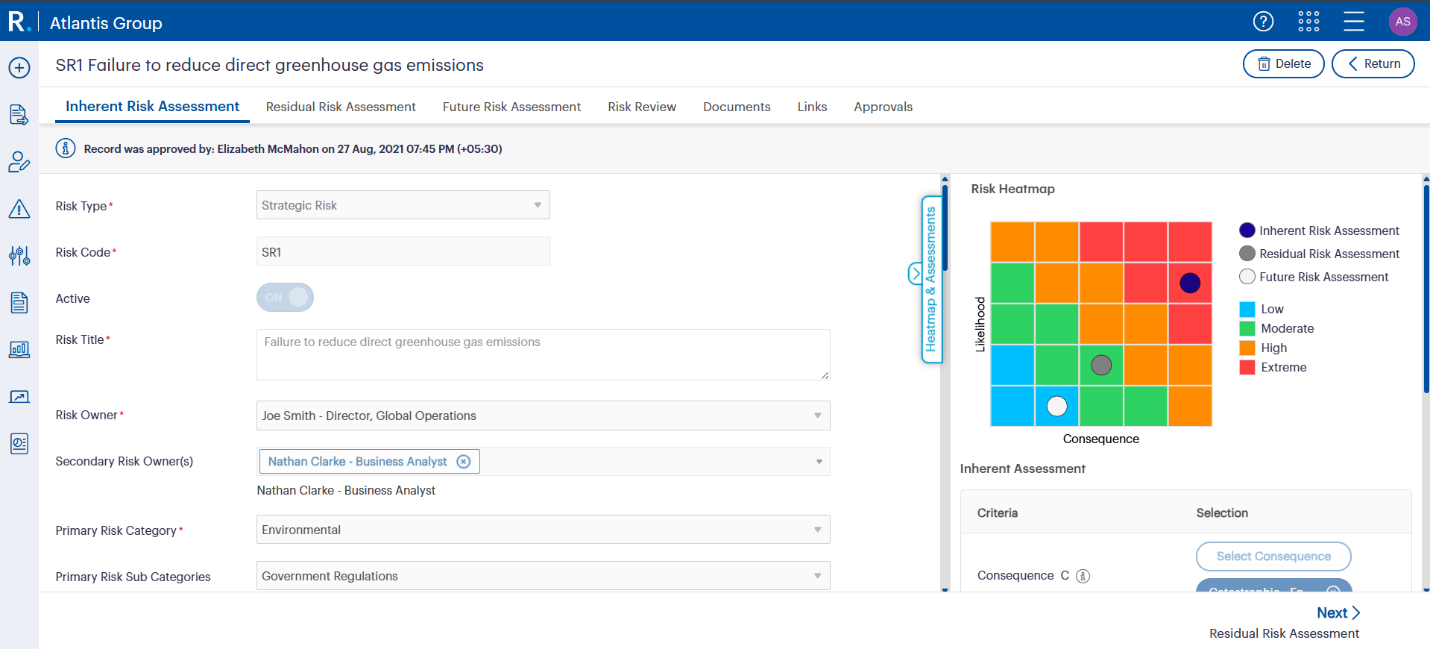The height and width of the screenshot is (649, 1430).
Task: Toggle the Active ON switch
Action: (x=285, y=298)
